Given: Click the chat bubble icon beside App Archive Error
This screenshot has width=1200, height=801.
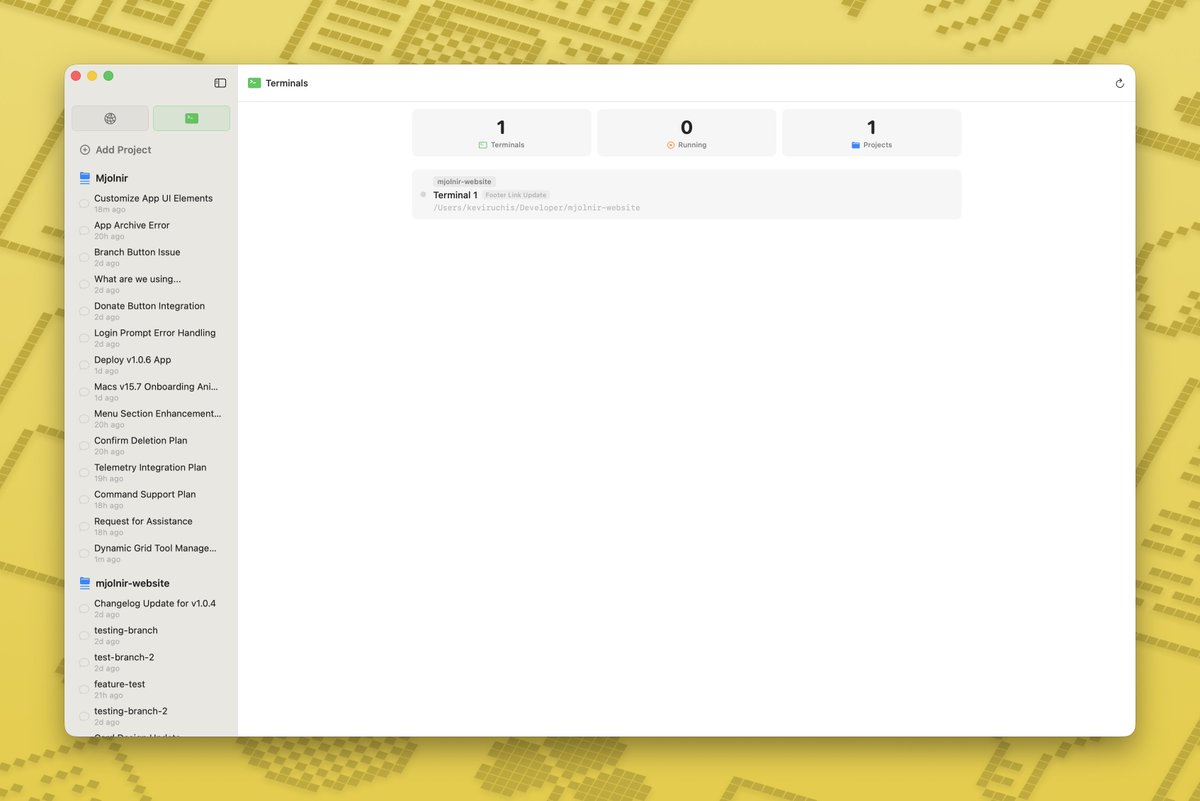Looking at the screenshot, I should pyautogui.click(x=84, y=231).
